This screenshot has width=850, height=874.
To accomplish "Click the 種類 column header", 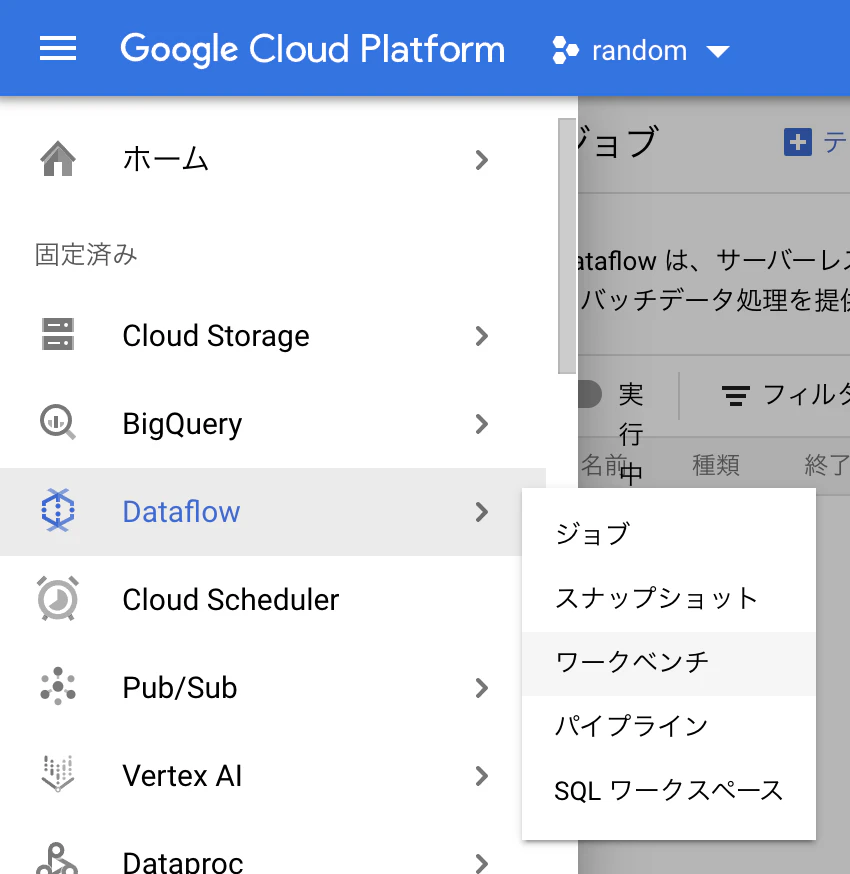I will click(x=716, y=465).
